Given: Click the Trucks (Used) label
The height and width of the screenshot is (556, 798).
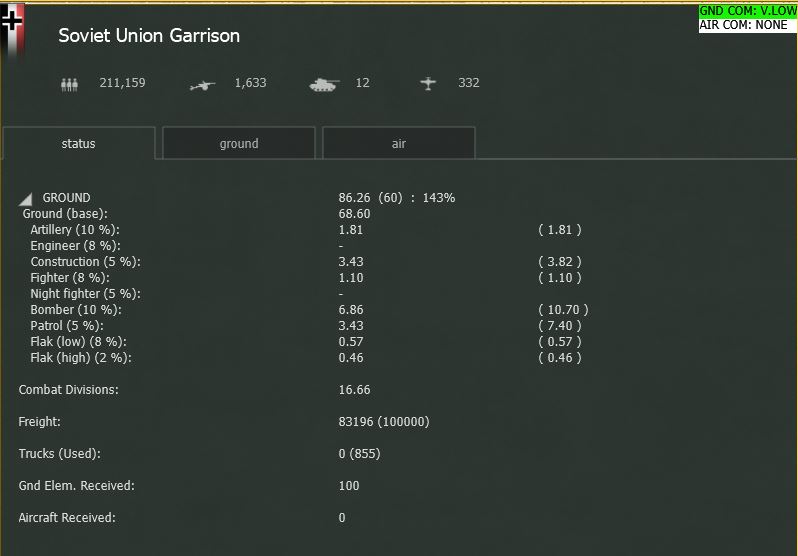Looking at the screenshot, I should tap(60, 454).
